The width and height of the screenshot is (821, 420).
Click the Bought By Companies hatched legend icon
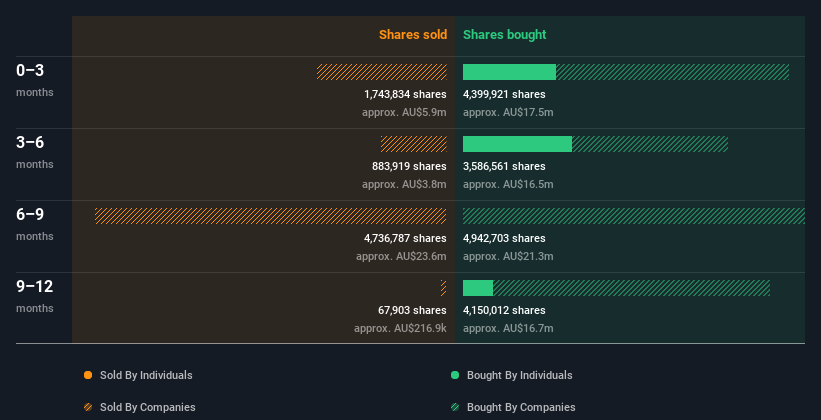point(455,407)
